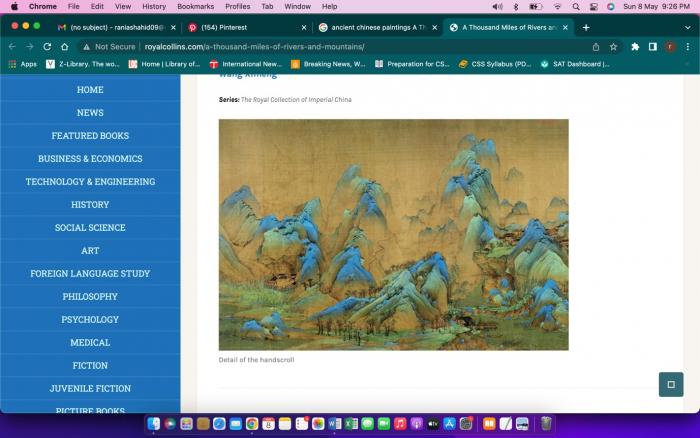
Task: Browse the ART category
Action: coord(90,251)
